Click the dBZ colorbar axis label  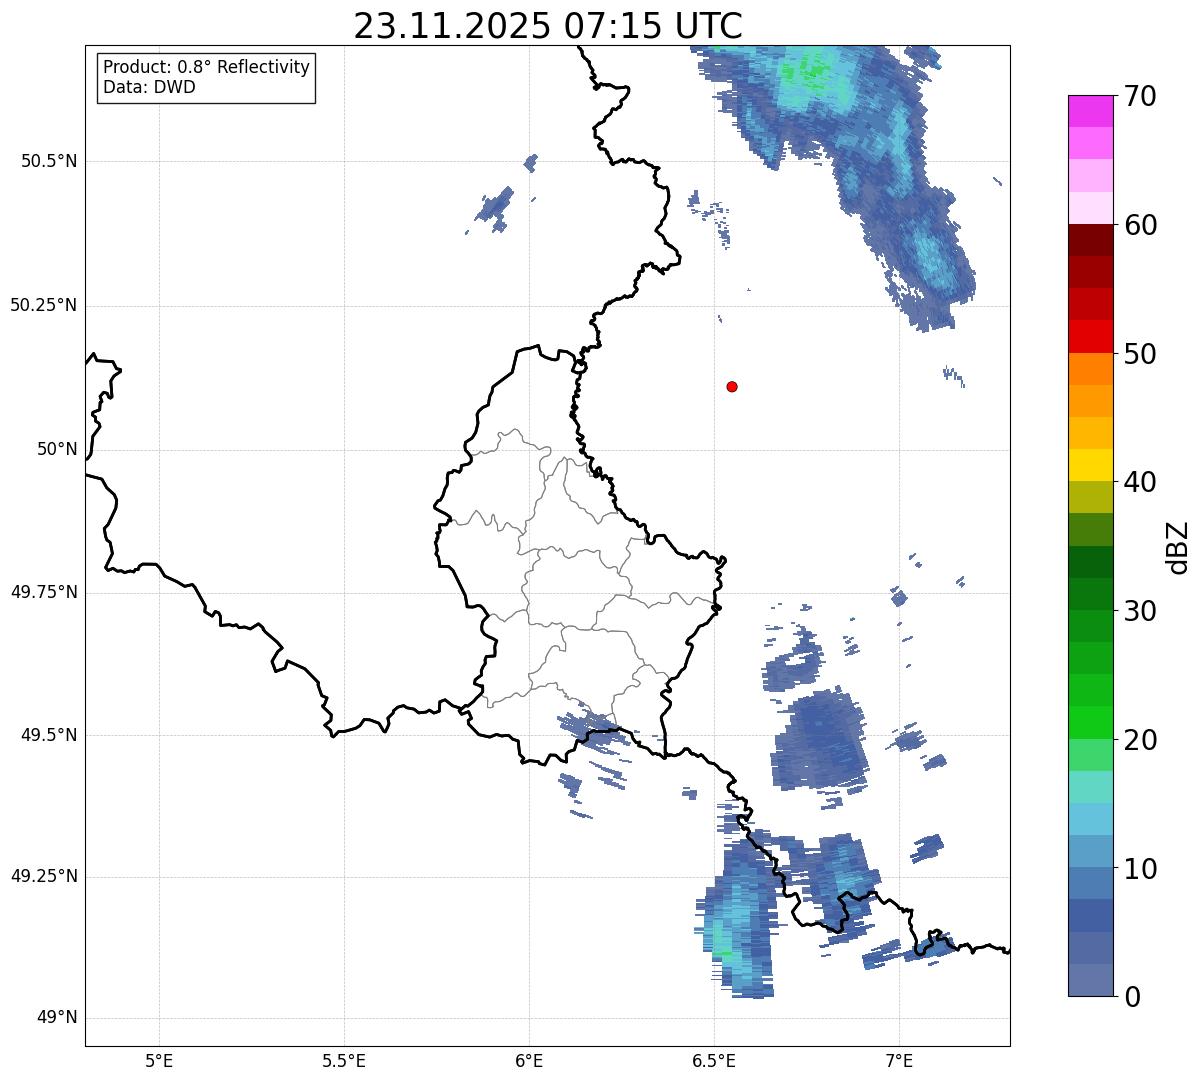click(x=1179, y=546)
